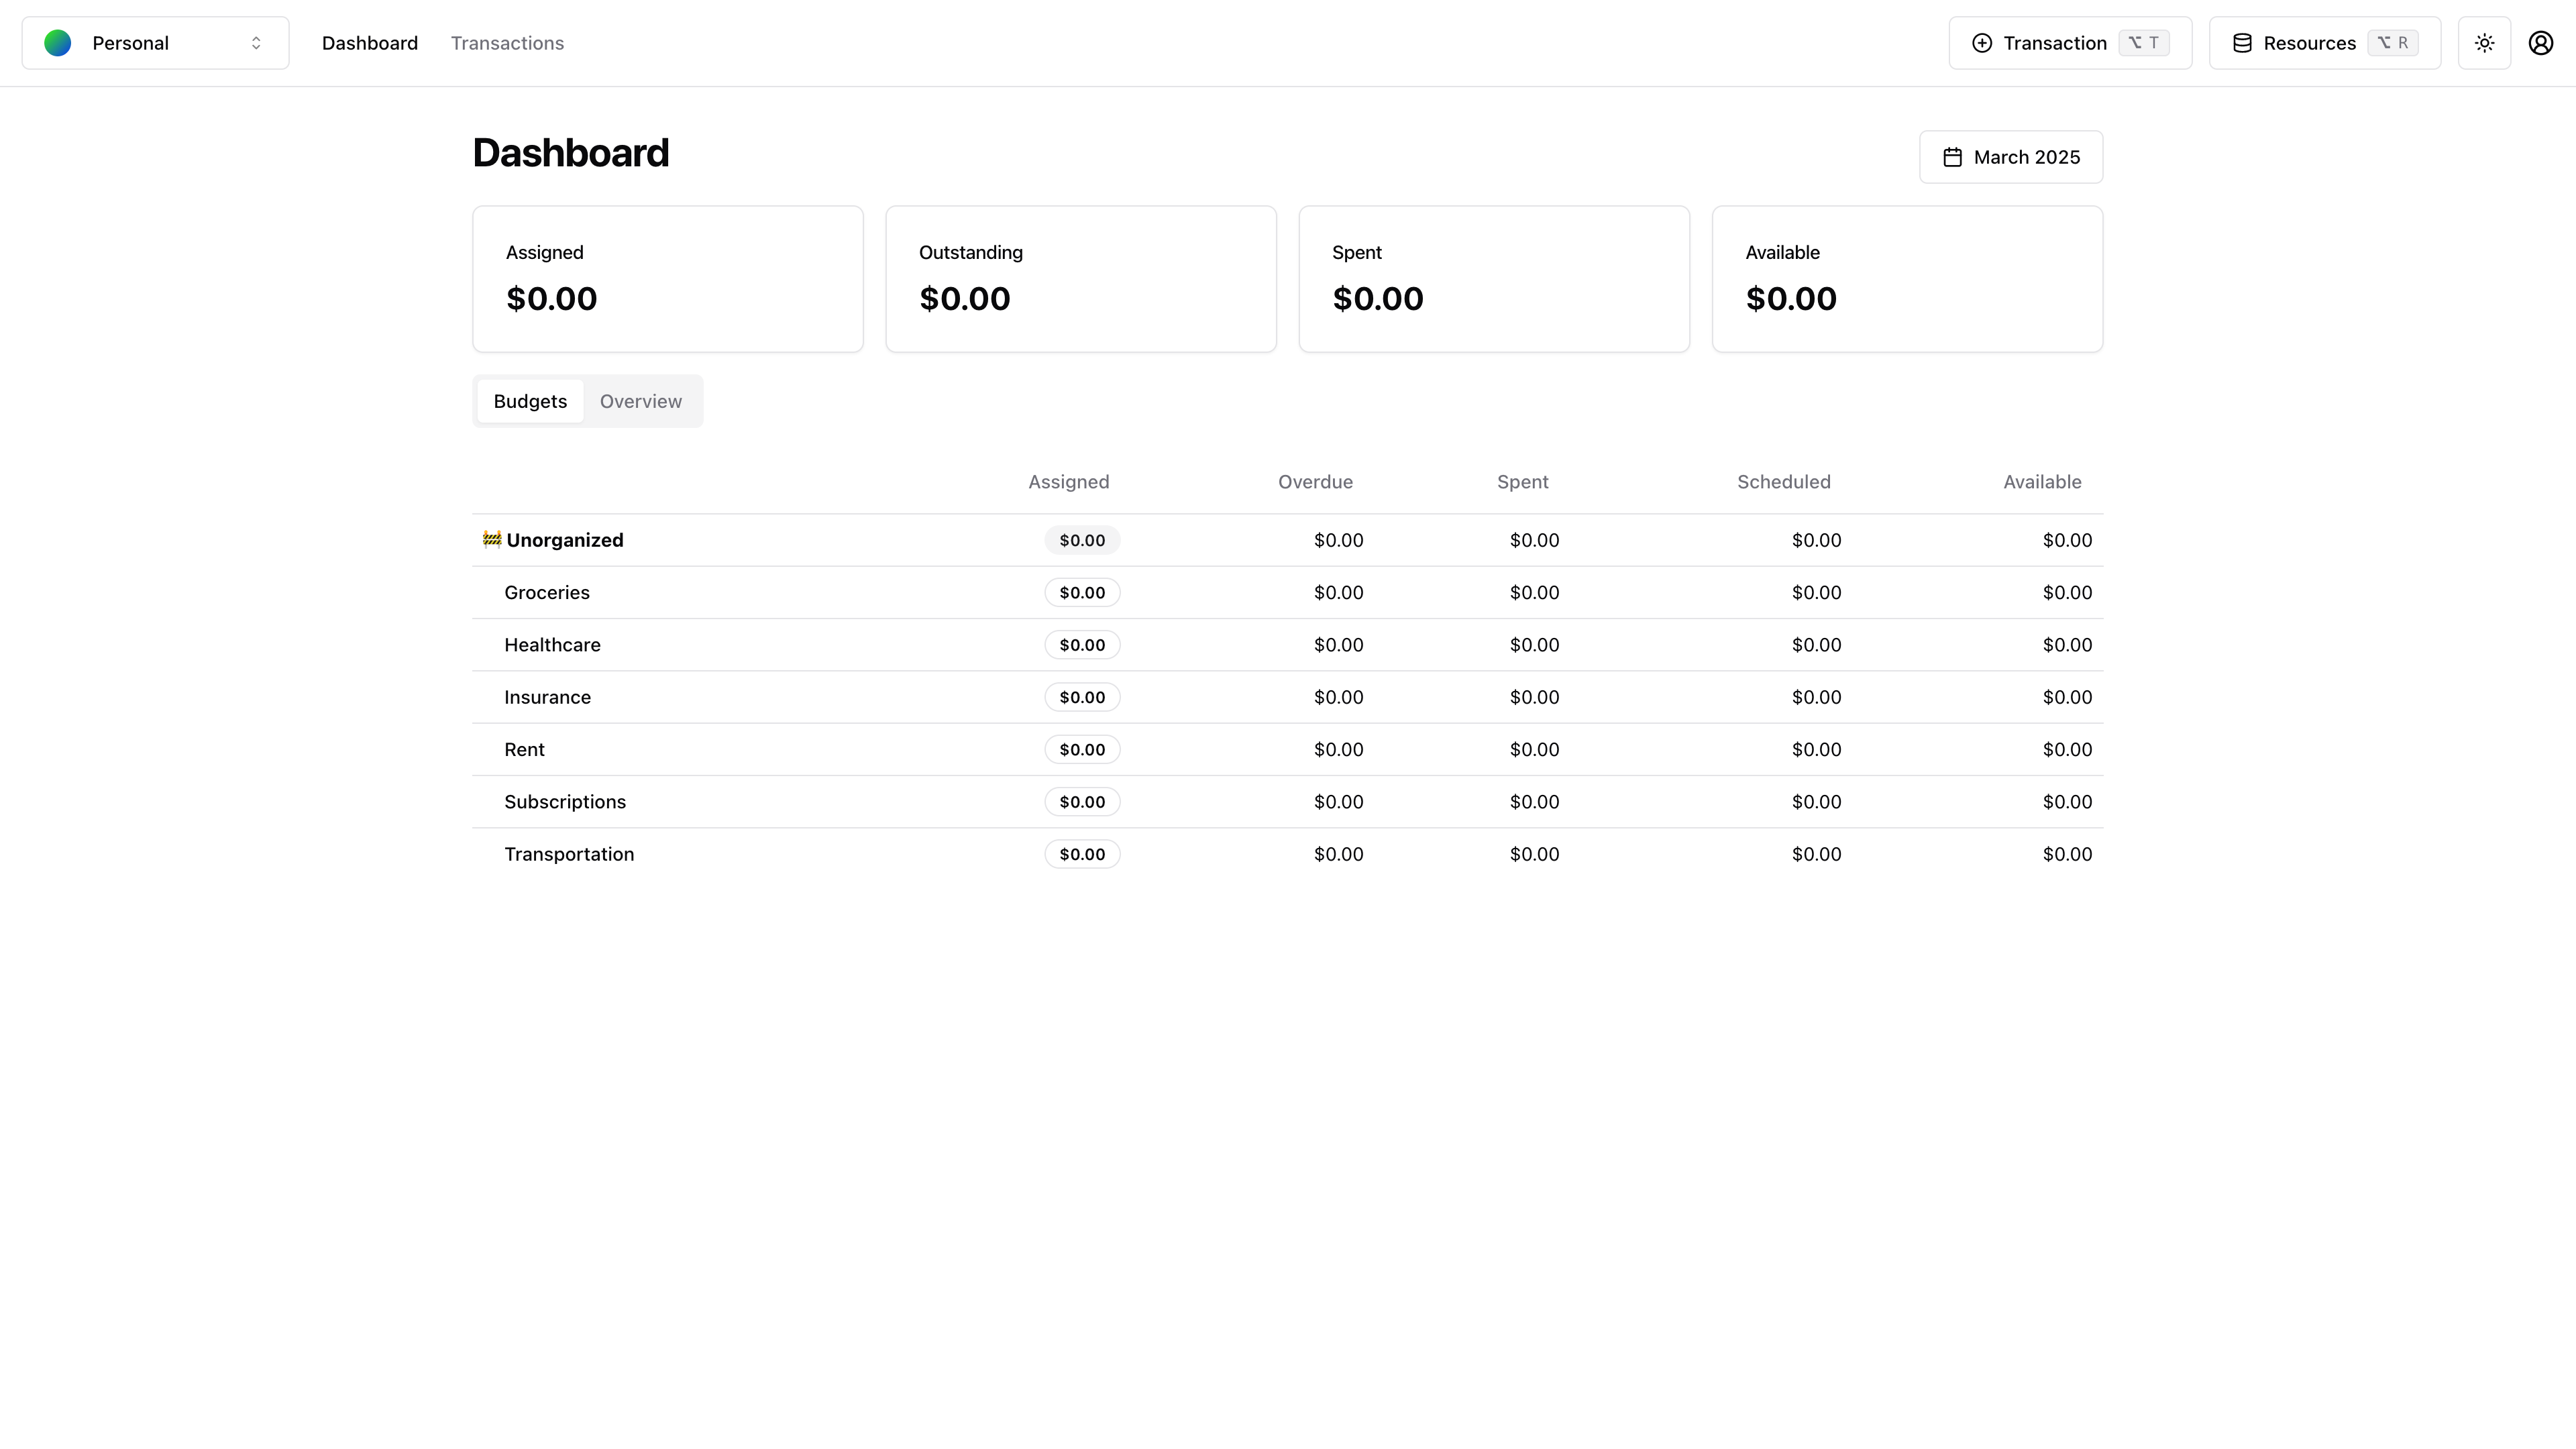The image size is (2576, 1449).
Task: Click the Spent summary card
Action: tap(1494, 279)
